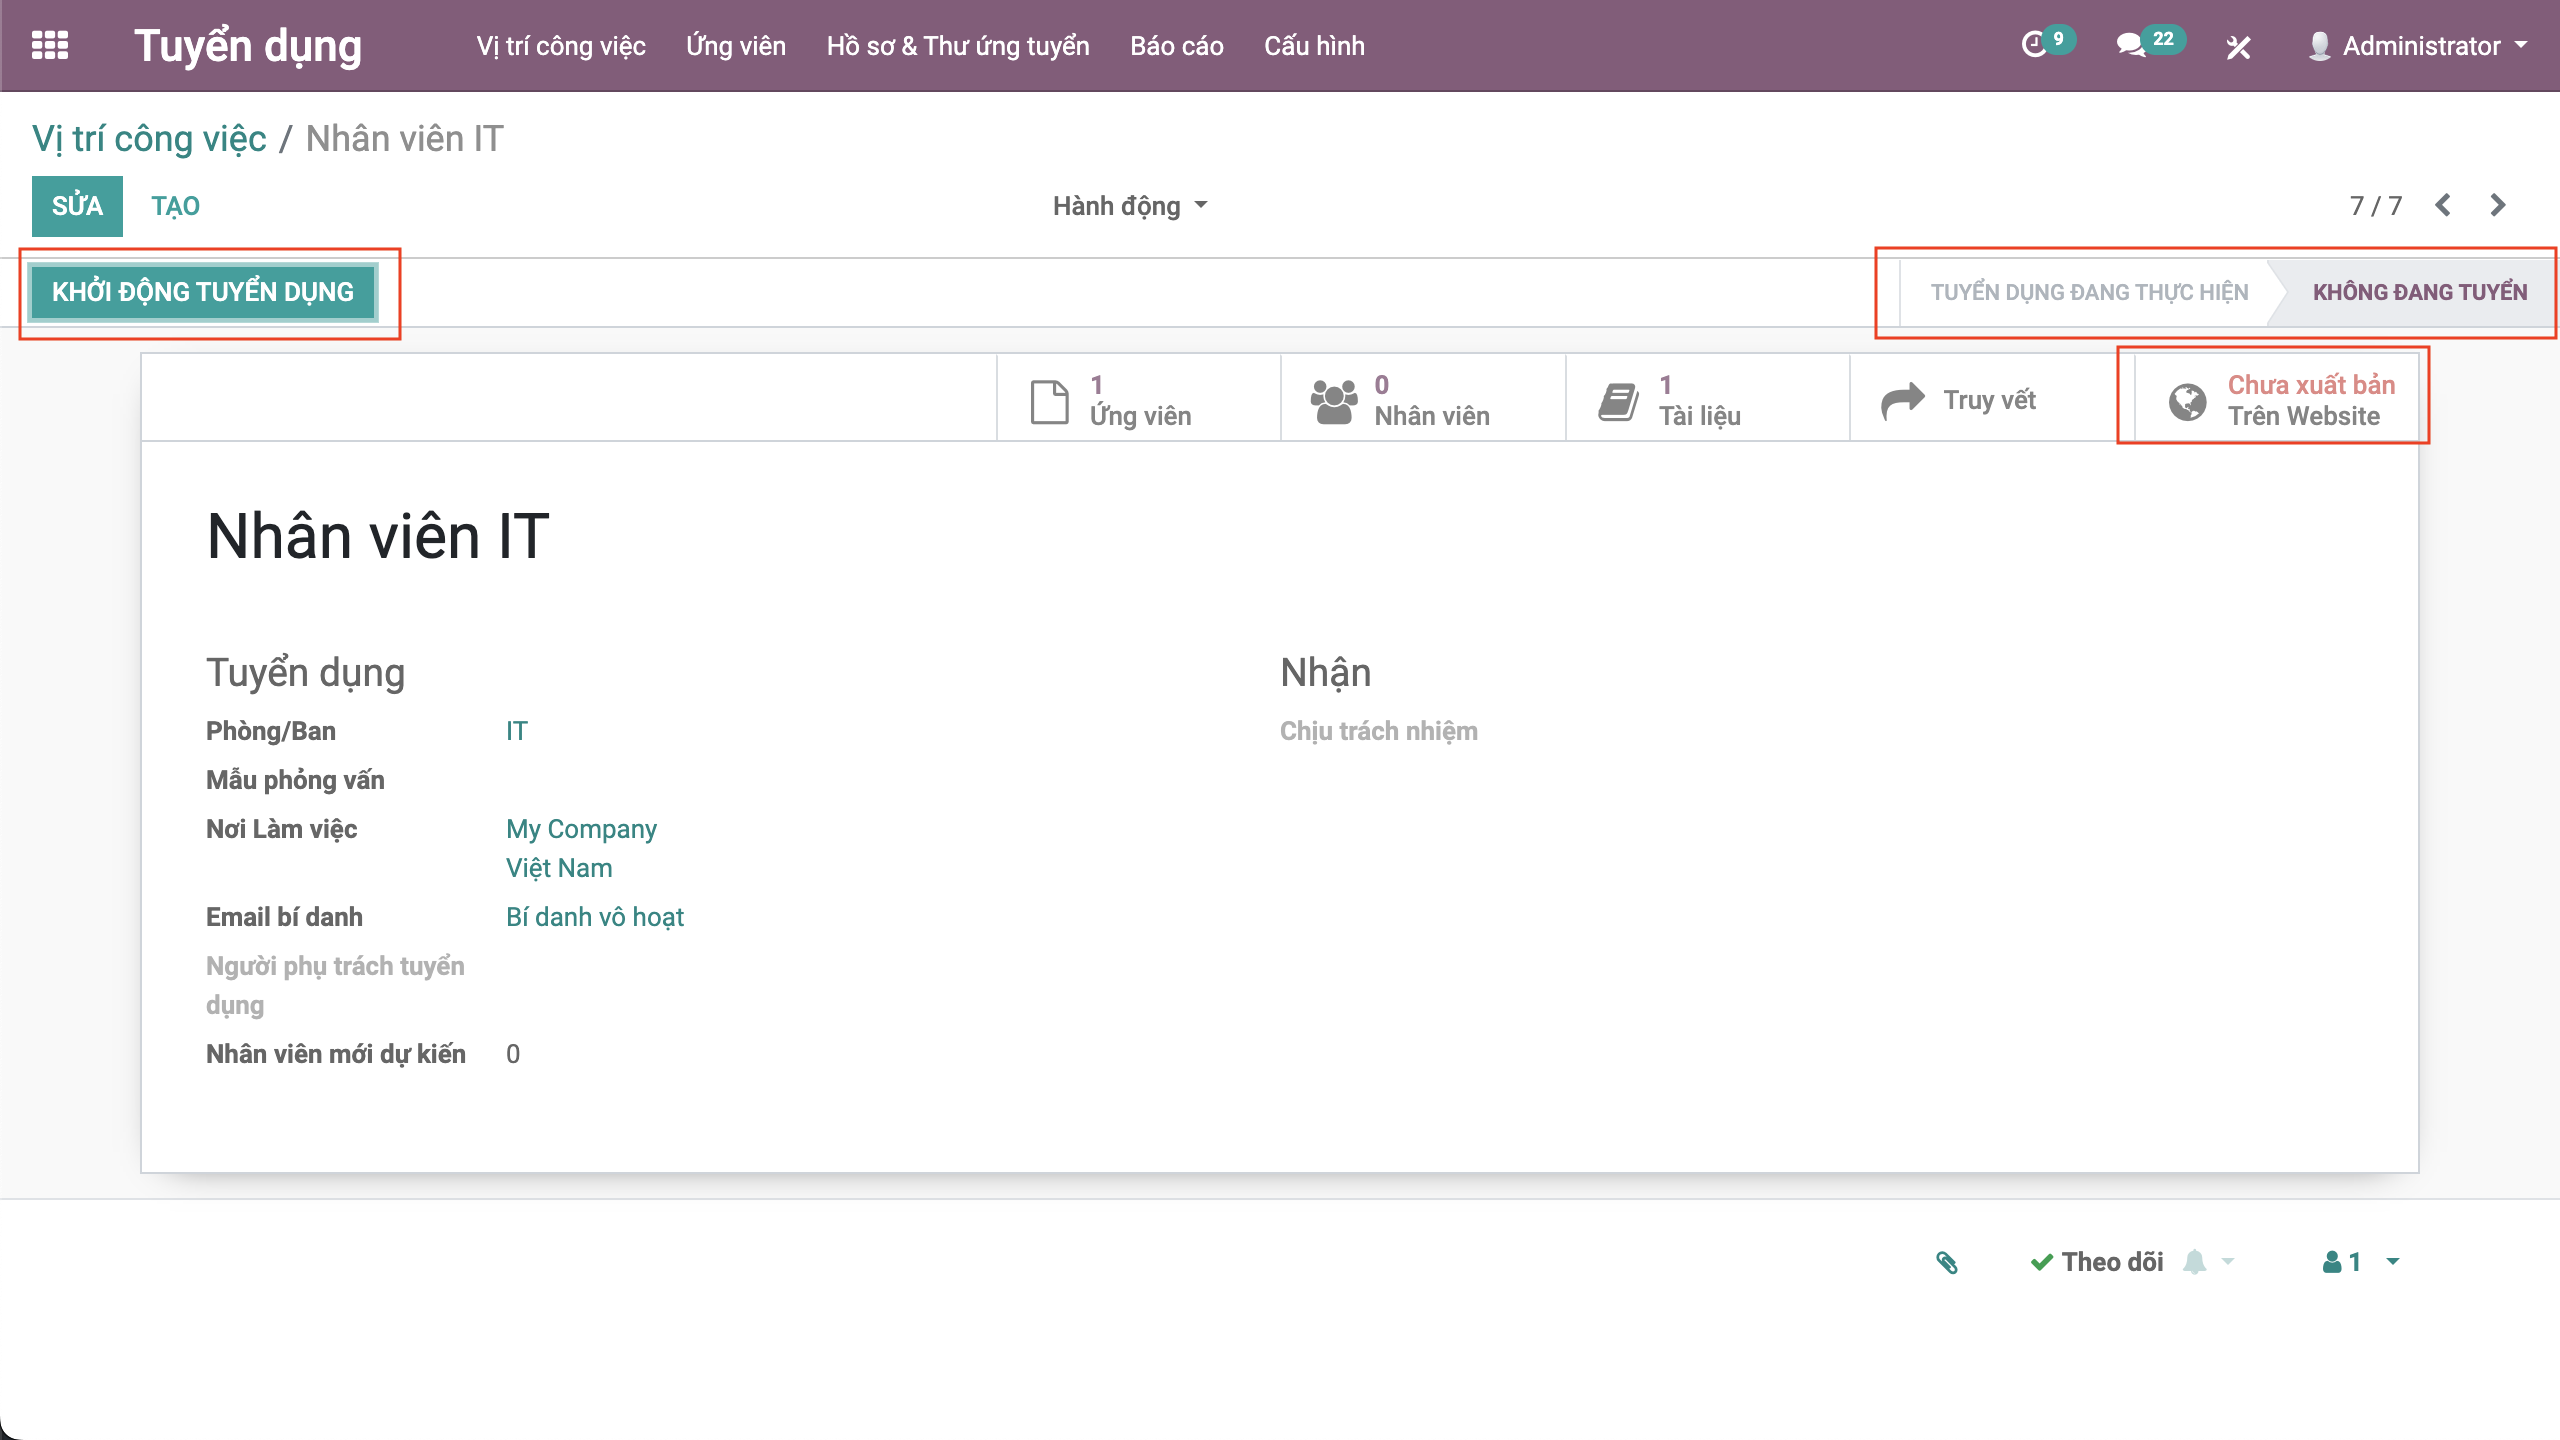Screen dimensions: 2560x1440
Task: Open the conversations chat bubble icon
Action: click(2130, 46)
